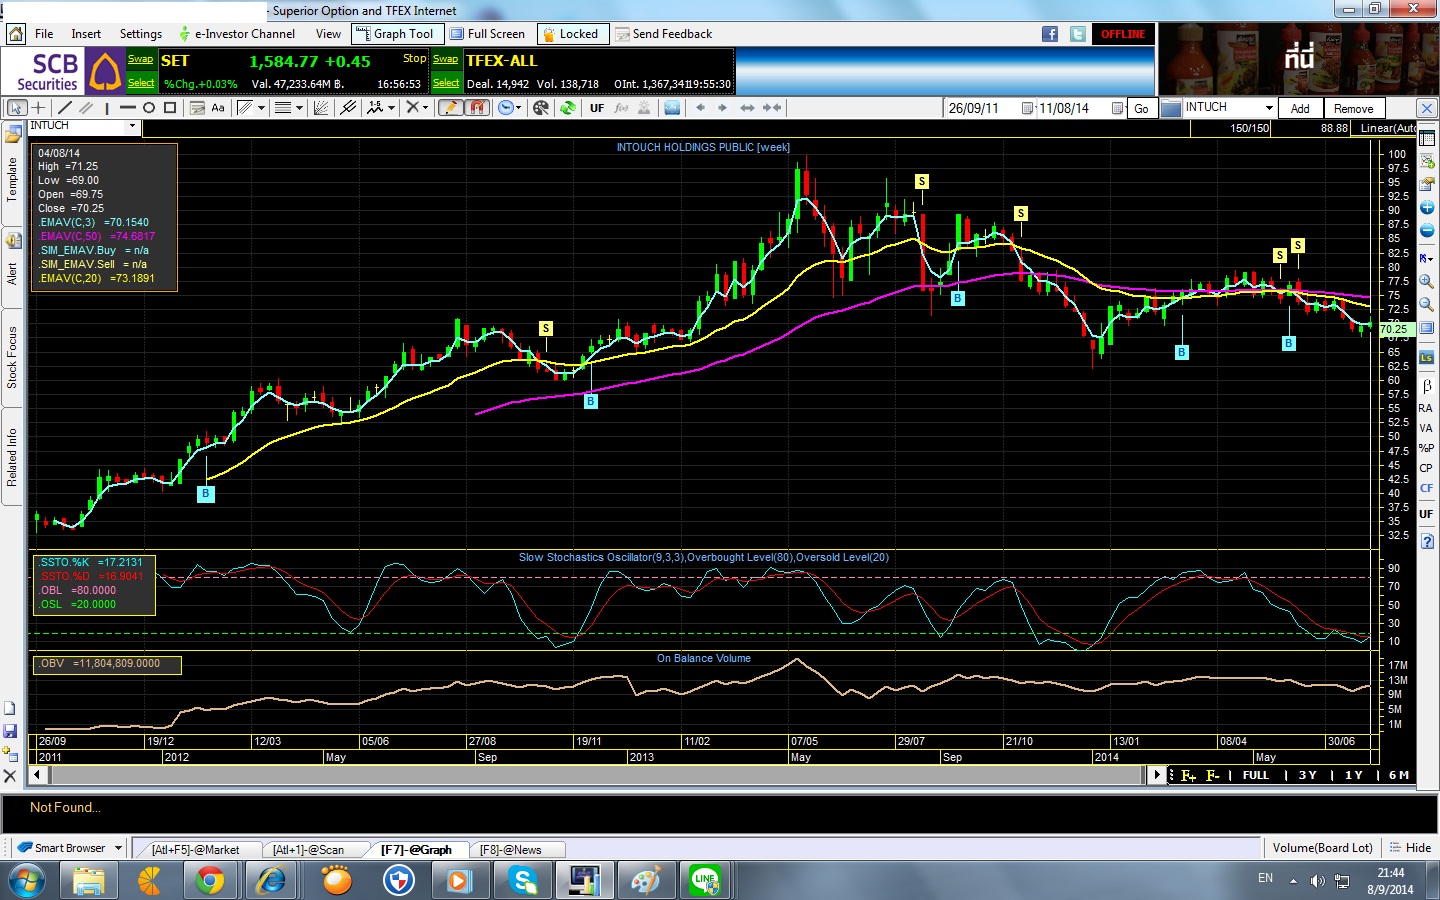
Task: Expand the INTUCH symbol dropdown near Add button
Action: point(1268,108)
